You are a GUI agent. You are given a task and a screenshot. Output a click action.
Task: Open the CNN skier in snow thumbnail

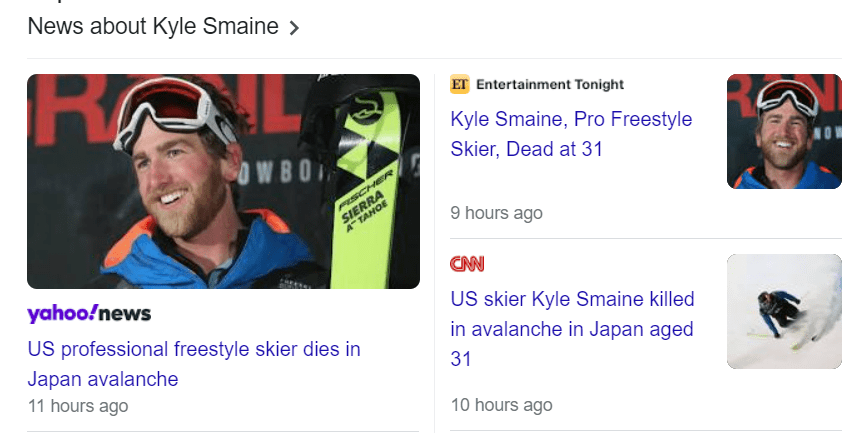[784, 311]
